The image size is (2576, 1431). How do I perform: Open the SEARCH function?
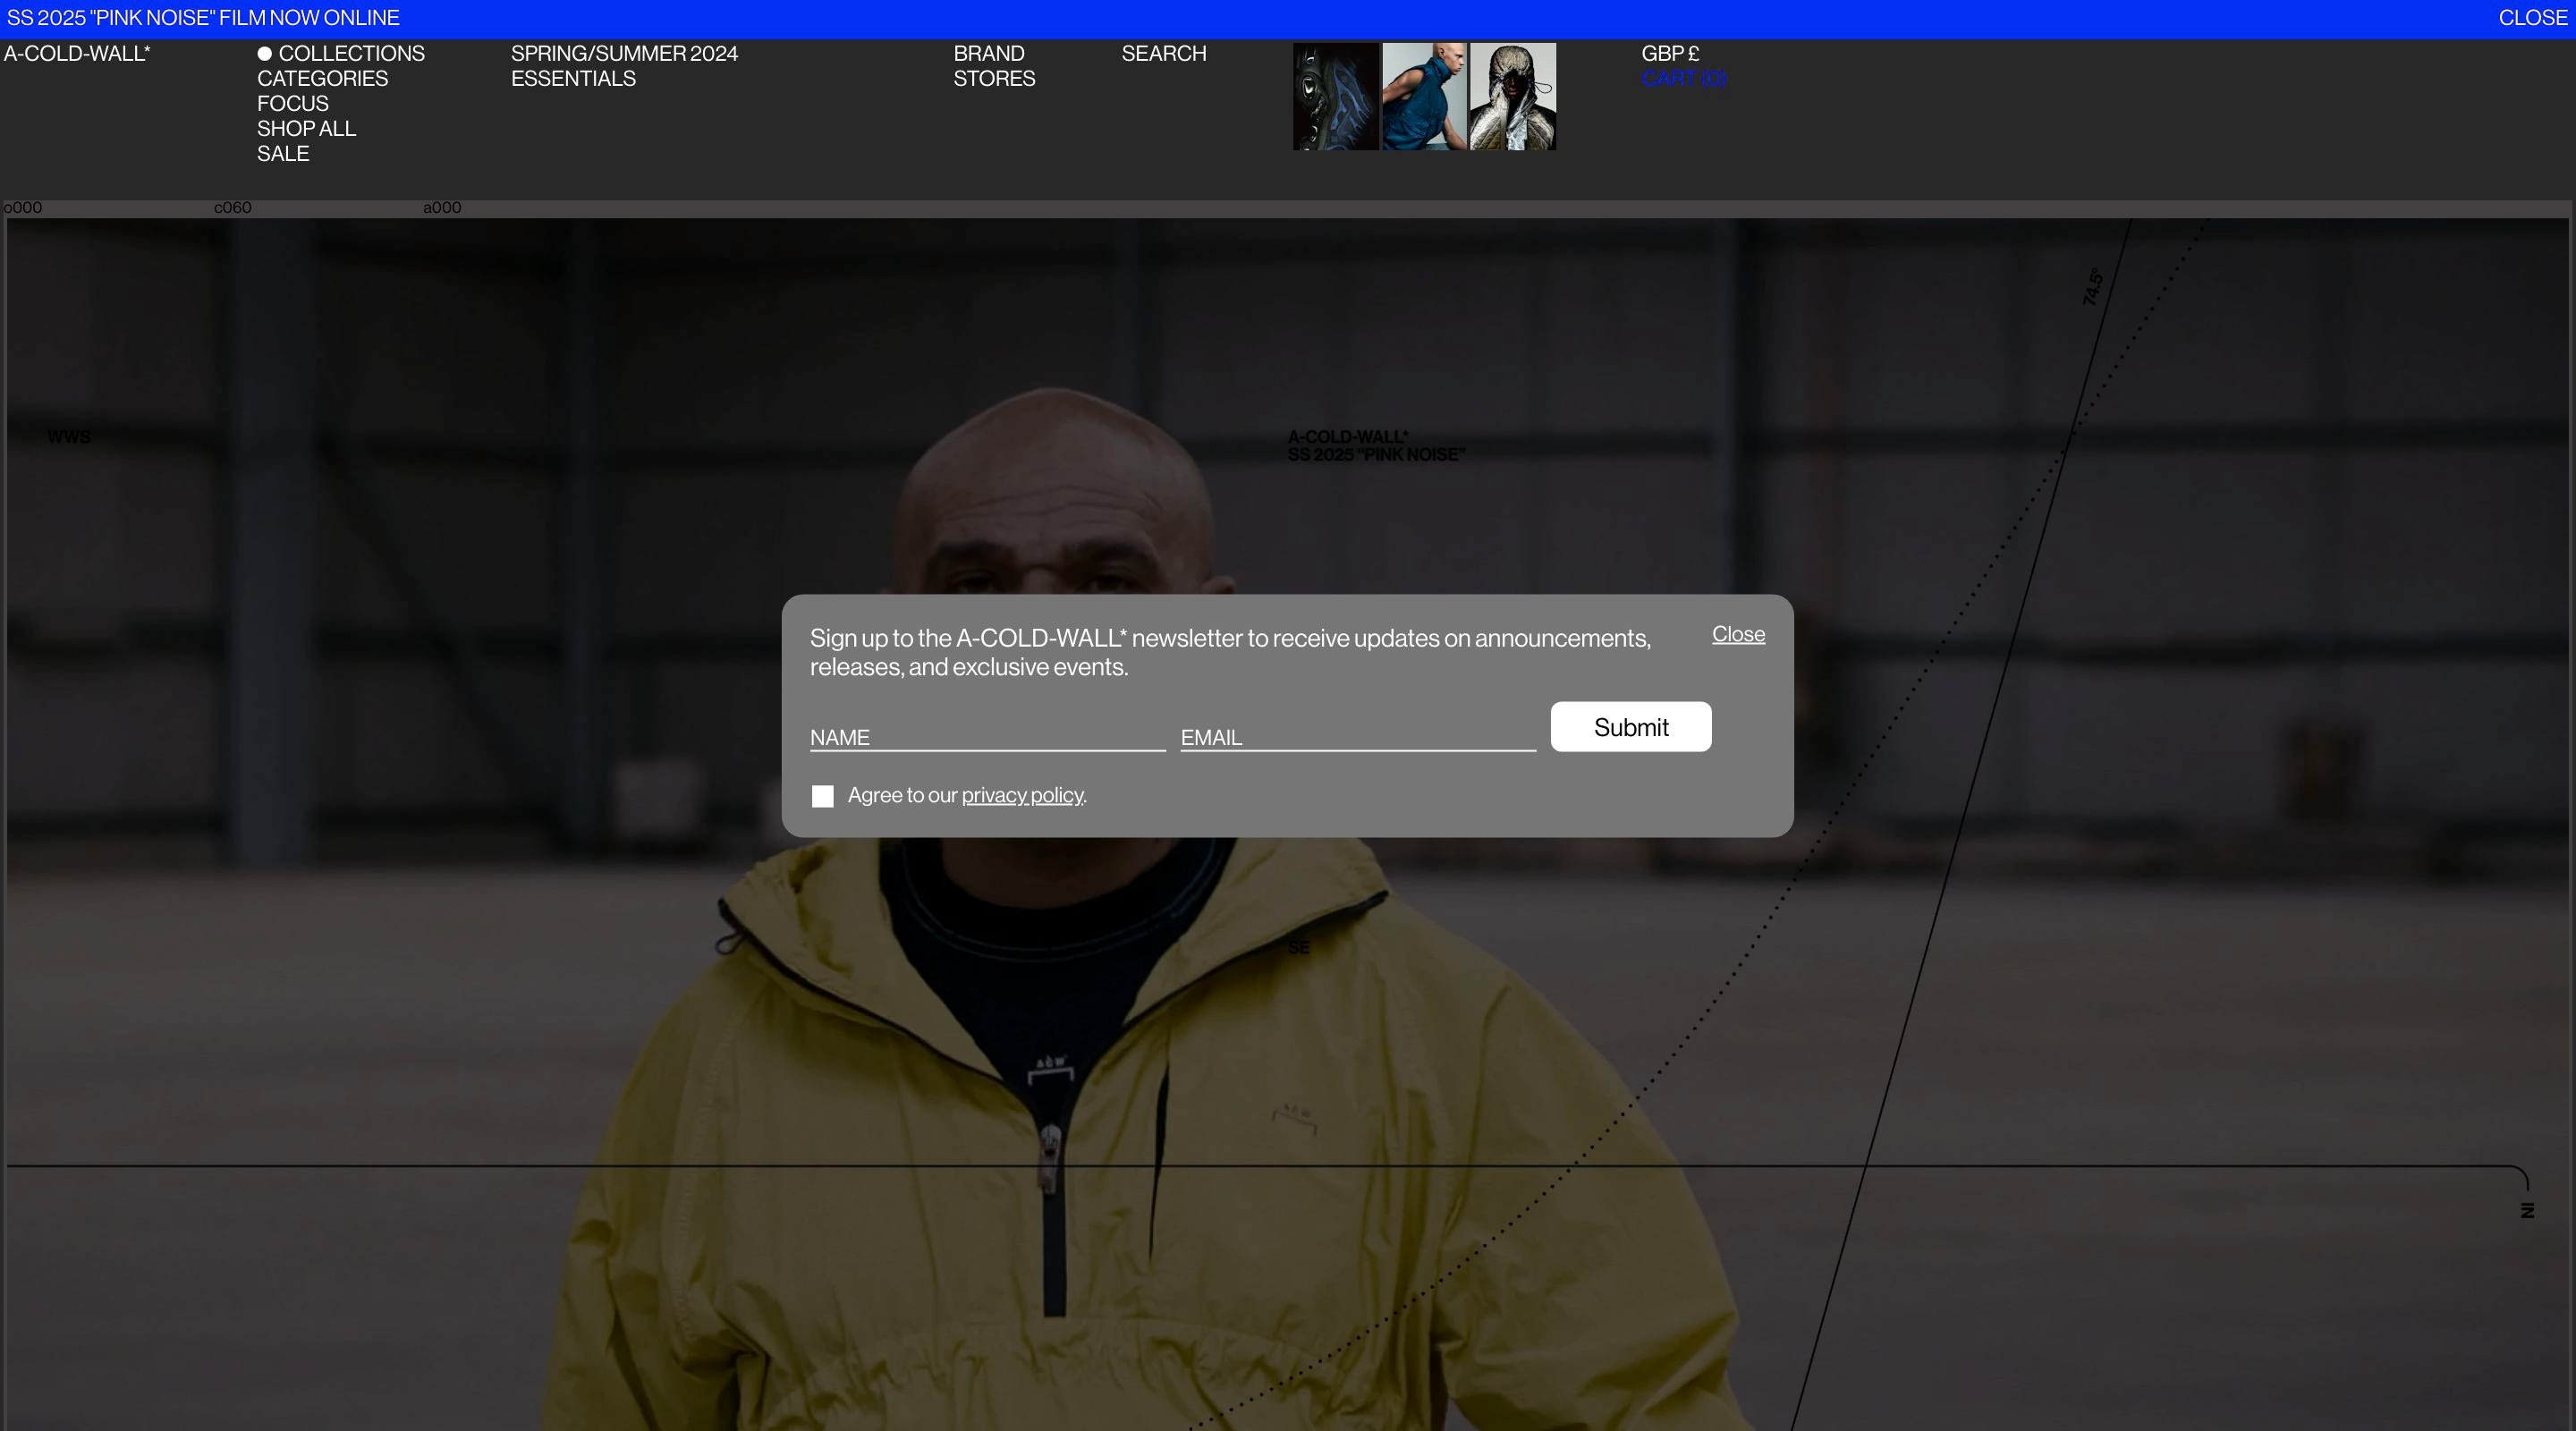click(1163, 54)
